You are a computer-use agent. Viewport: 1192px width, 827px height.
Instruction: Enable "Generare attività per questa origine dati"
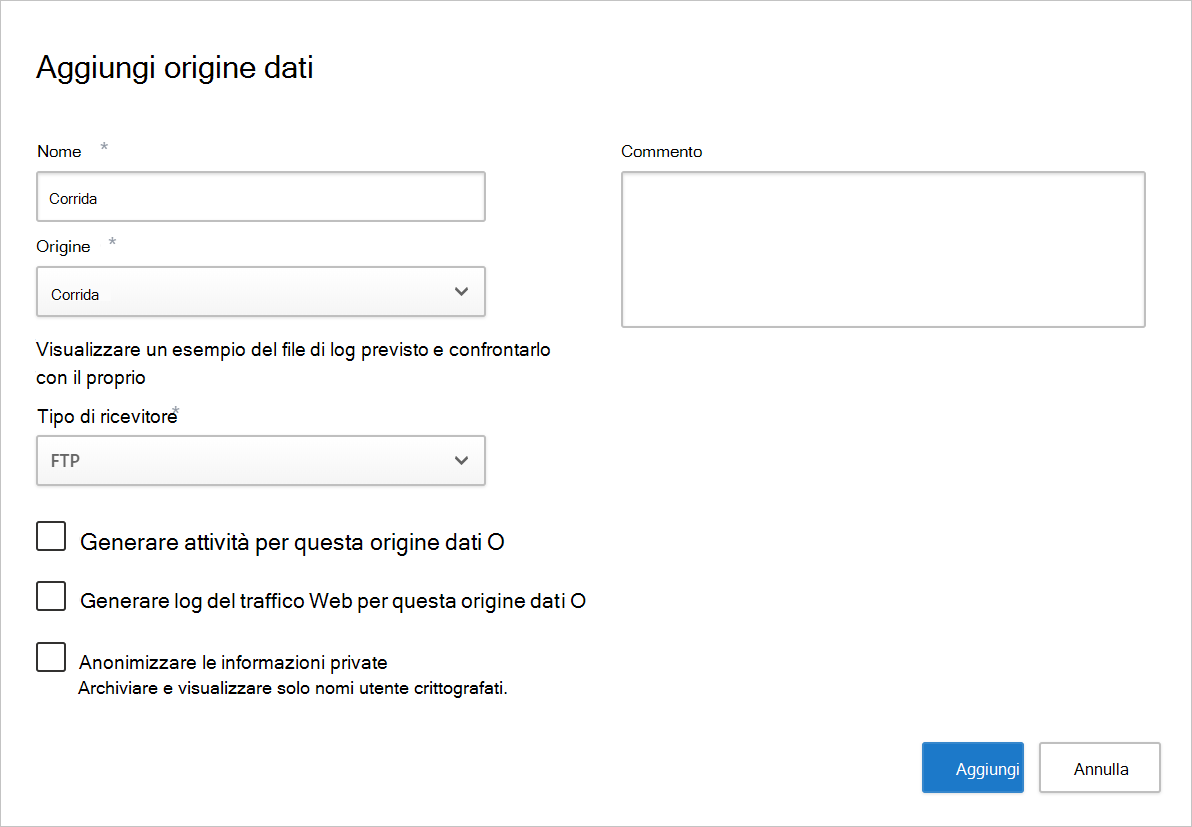(51, 536)
